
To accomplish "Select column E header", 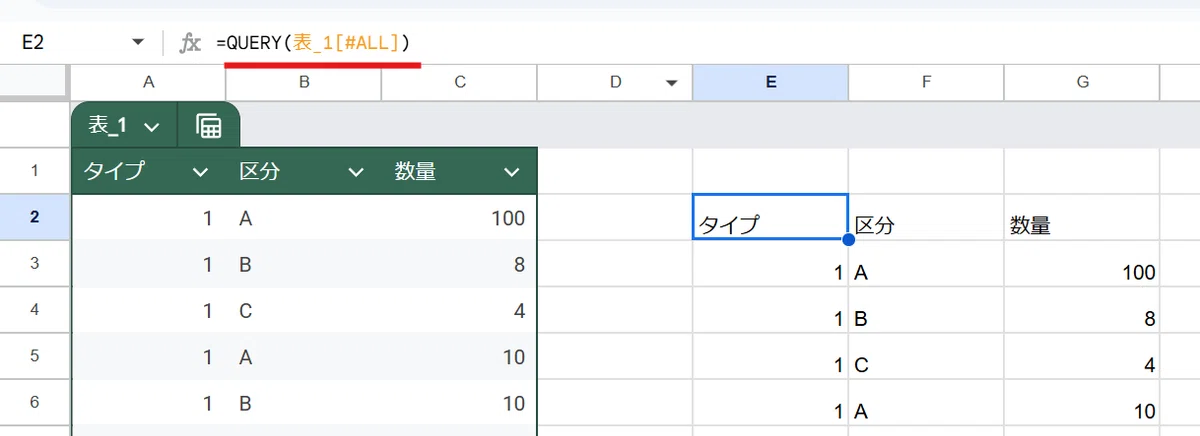I will [770, 83].
